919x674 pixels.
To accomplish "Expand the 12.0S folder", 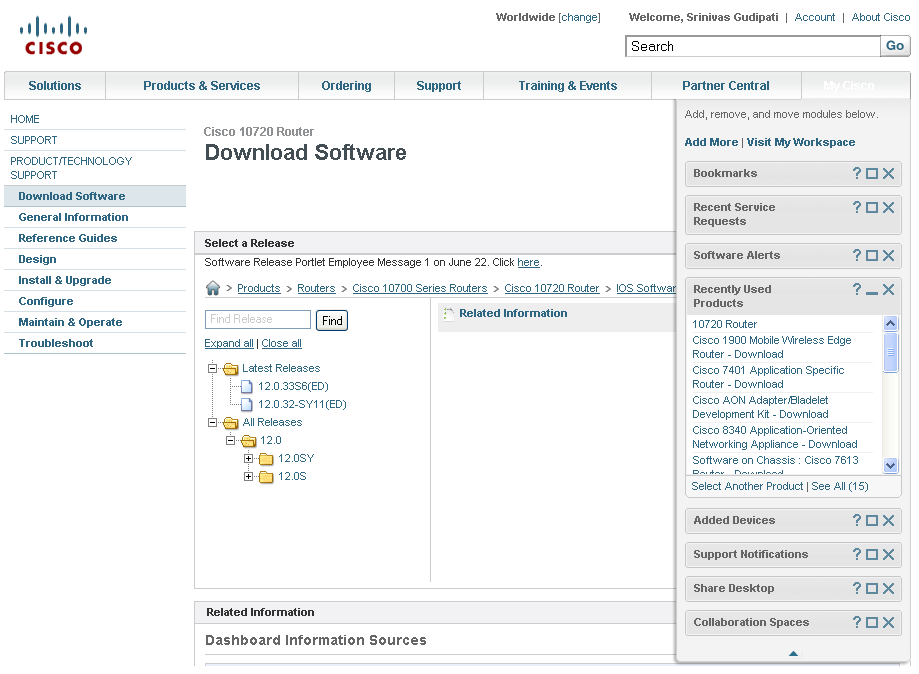I will (249, 476).
